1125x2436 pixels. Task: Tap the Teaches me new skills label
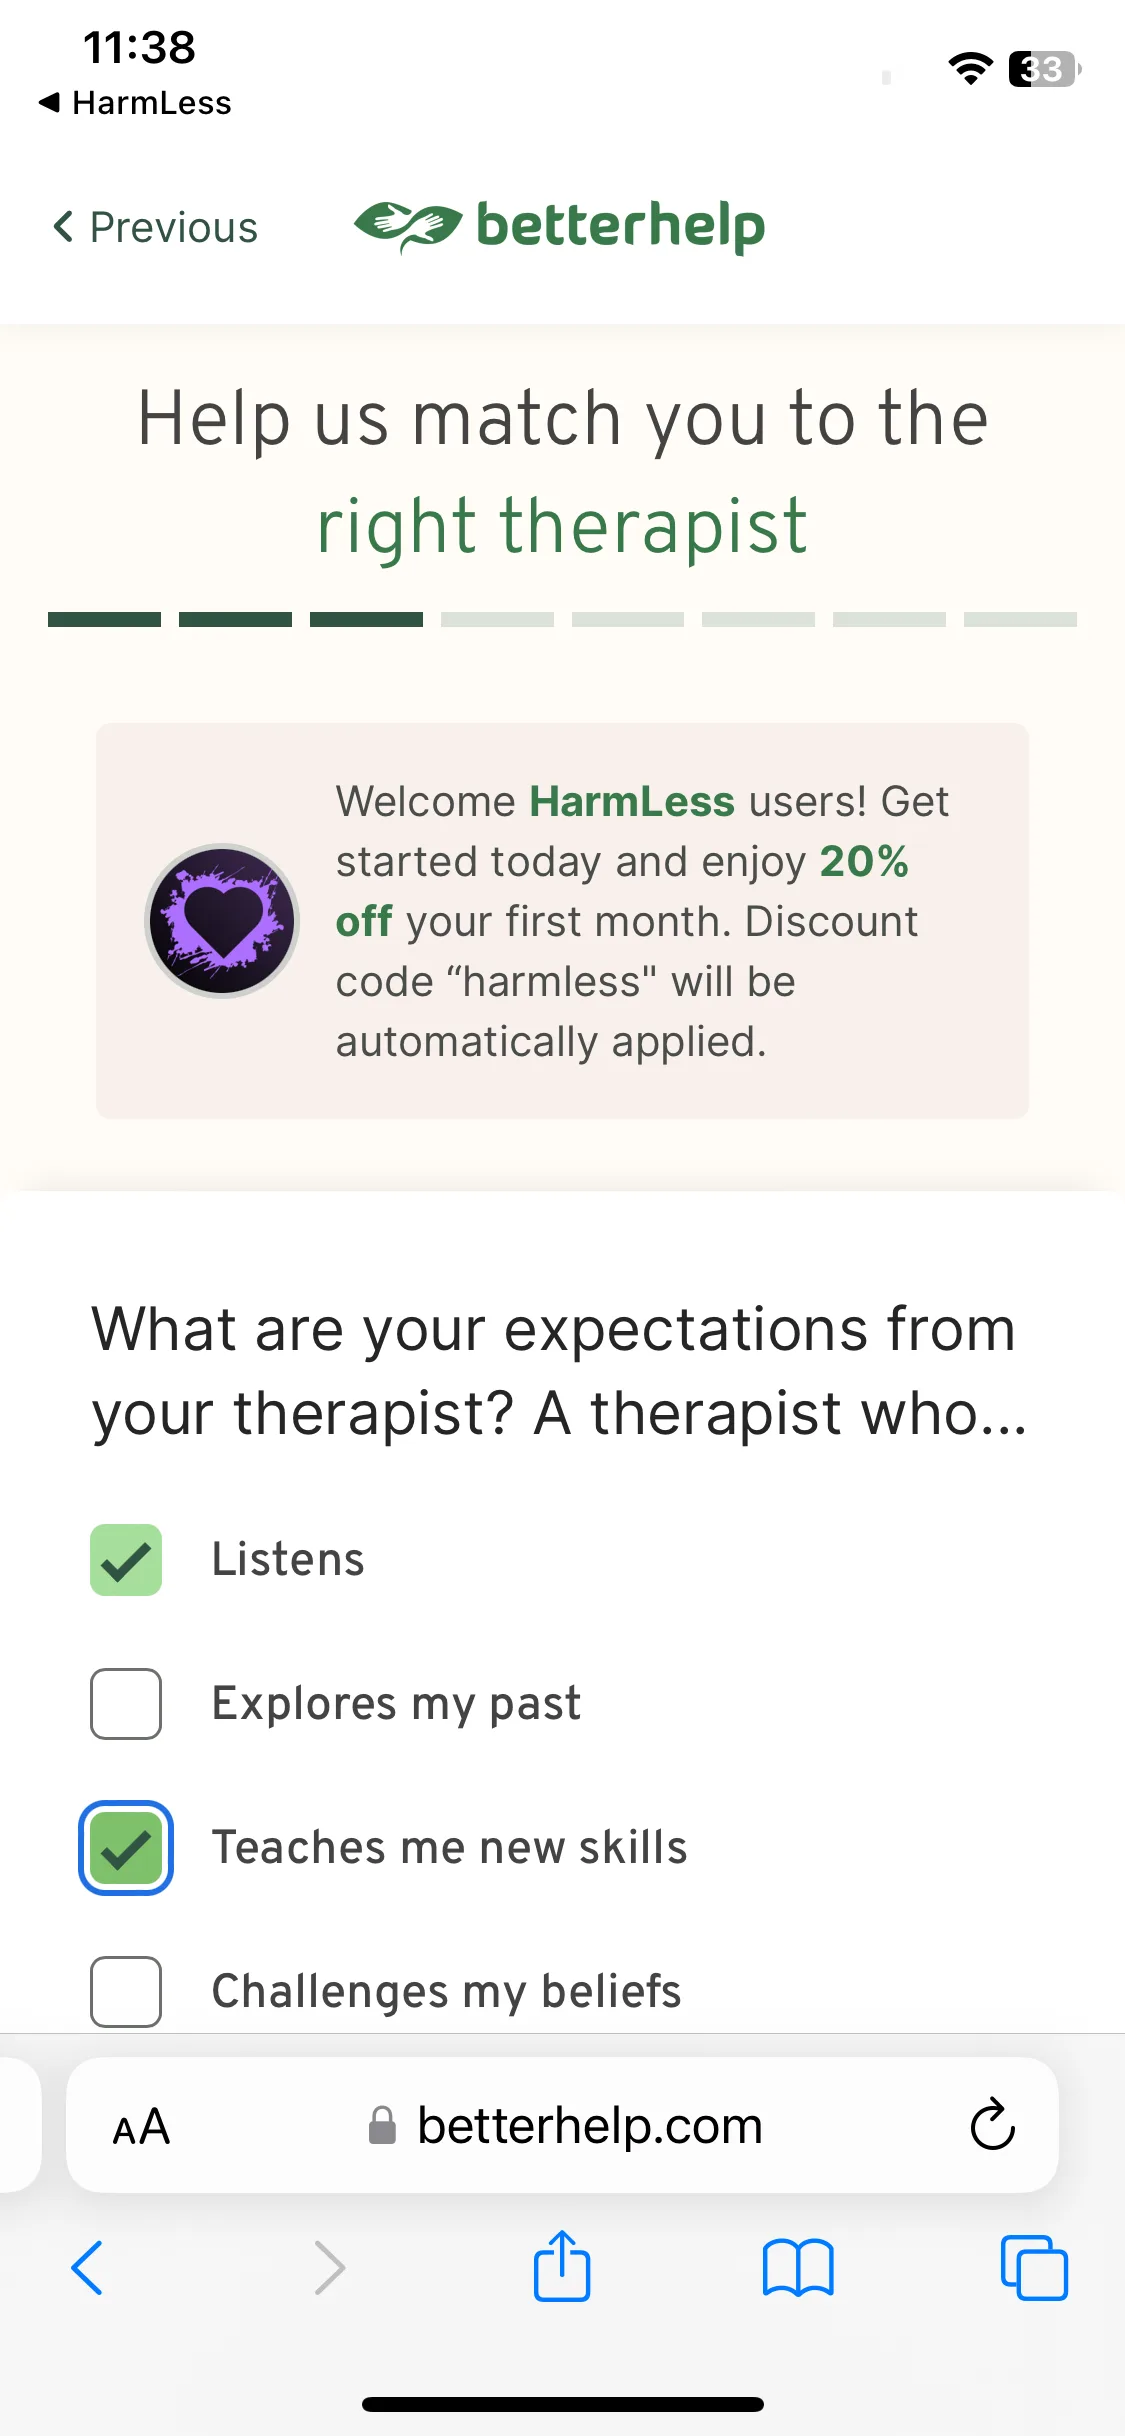(x=450, y=1847)
